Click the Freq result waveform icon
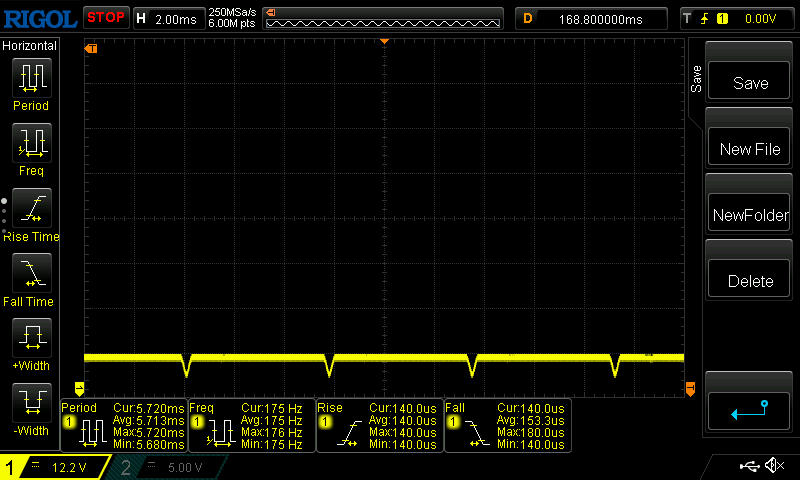The image size is (800, 480). (x=220, y=434)
